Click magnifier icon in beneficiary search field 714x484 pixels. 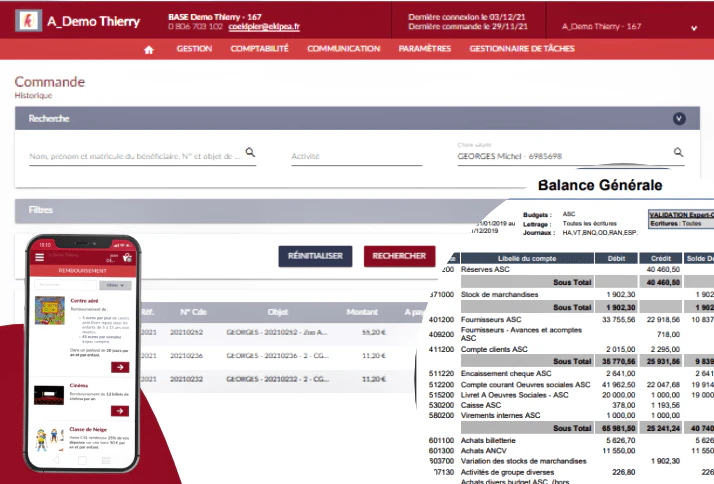(x=250, y=152)
